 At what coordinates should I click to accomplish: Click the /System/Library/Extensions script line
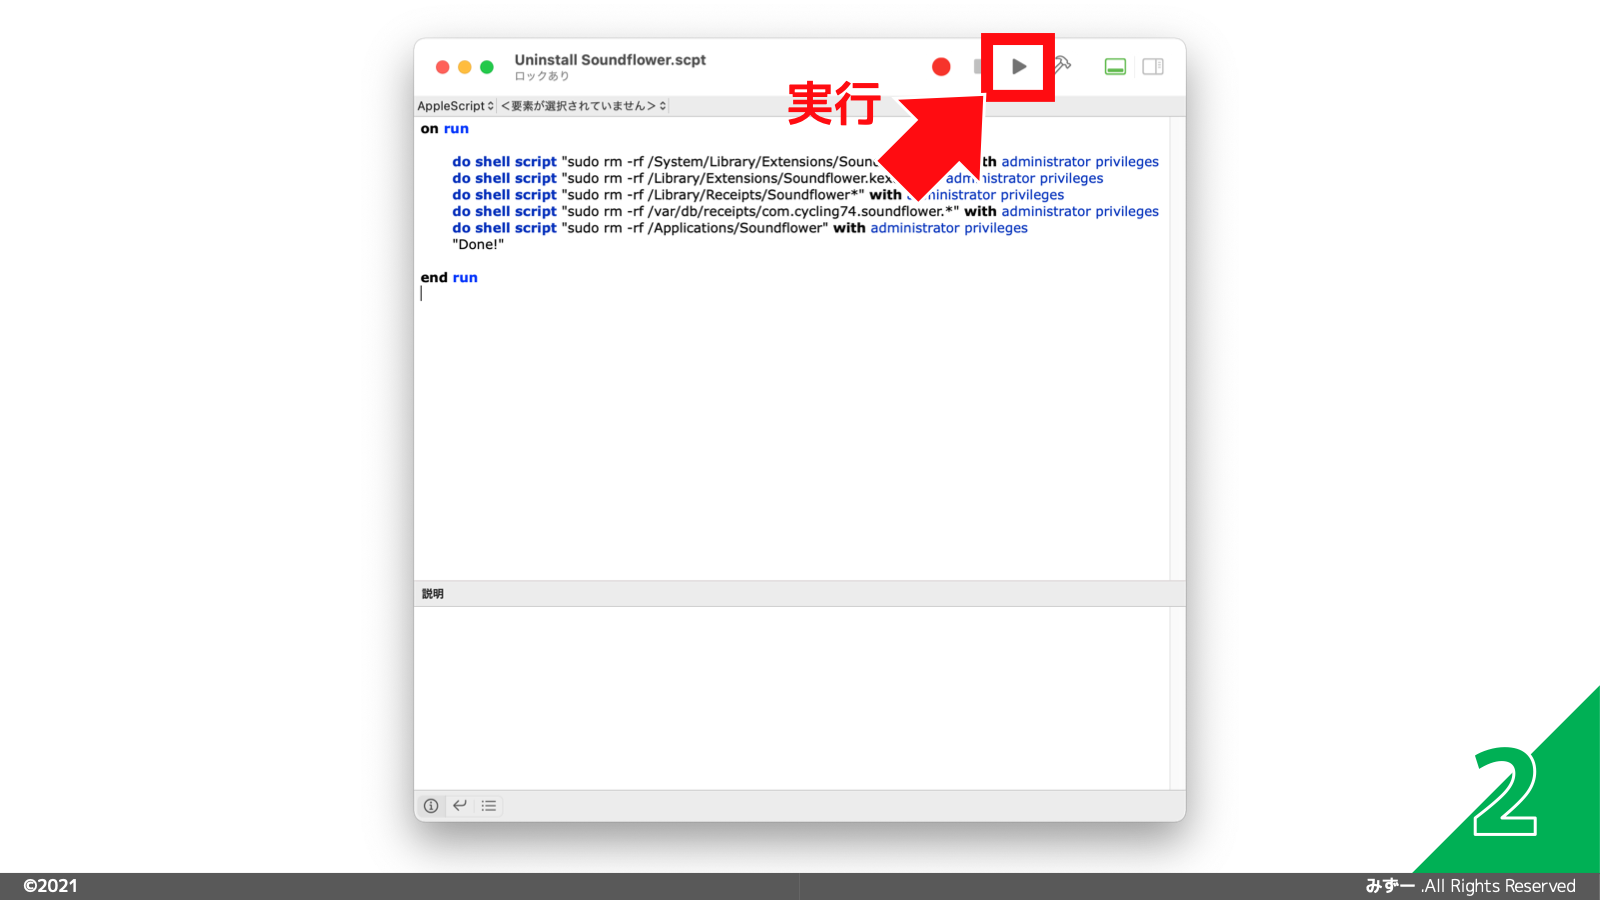pyautogui.click(x=805, y=162)
